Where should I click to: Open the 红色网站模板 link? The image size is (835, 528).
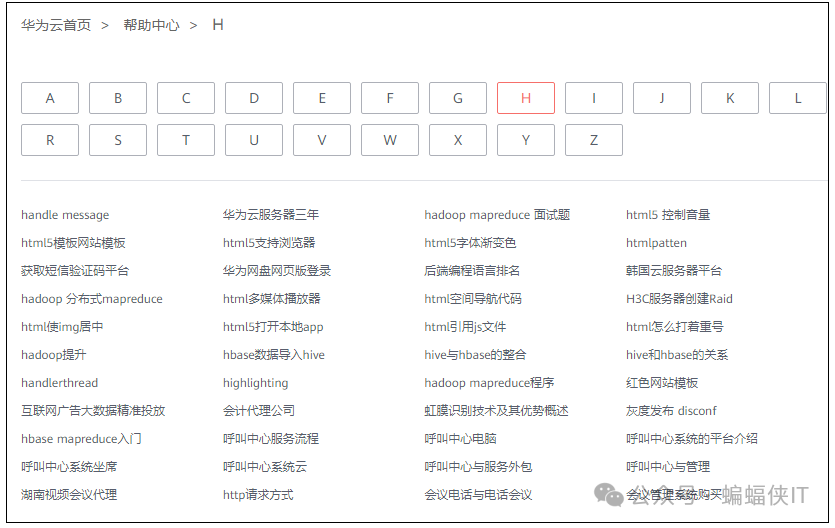click(662, 383)
